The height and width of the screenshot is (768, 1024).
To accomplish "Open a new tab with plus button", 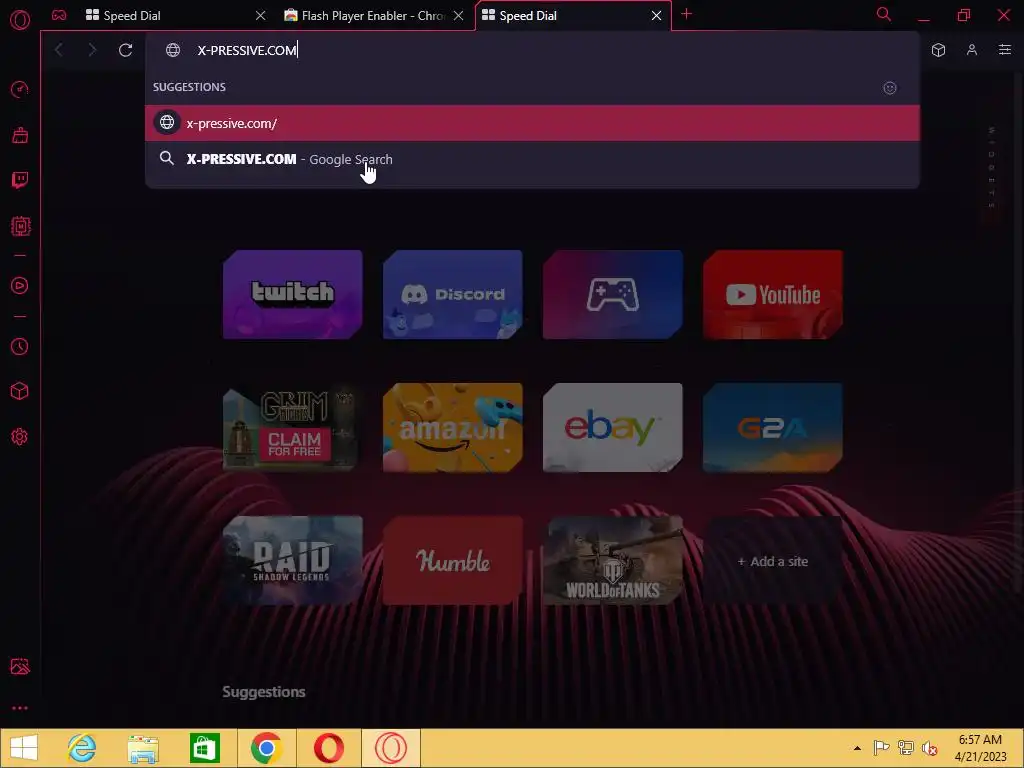I will (x=686, y=14).
